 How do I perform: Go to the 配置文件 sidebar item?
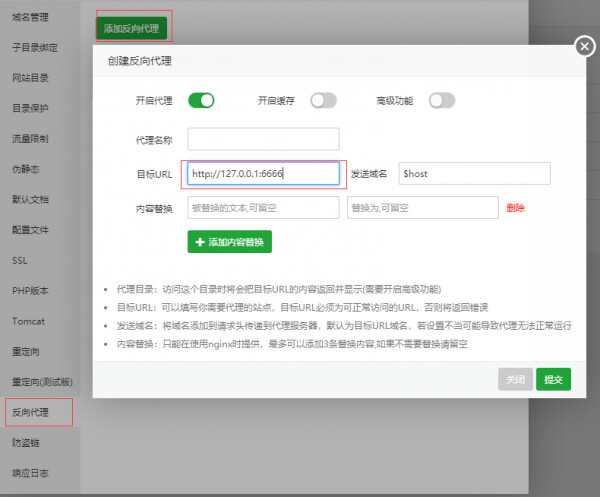coord(30,229)
